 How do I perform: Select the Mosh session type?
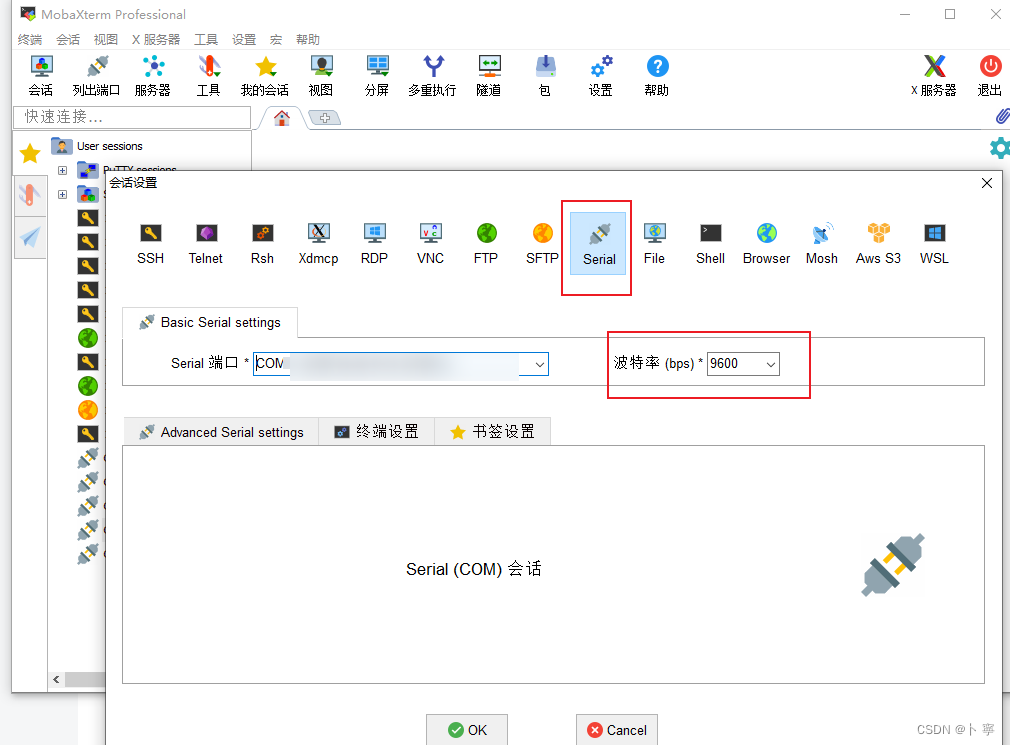[x=822, y=244]
